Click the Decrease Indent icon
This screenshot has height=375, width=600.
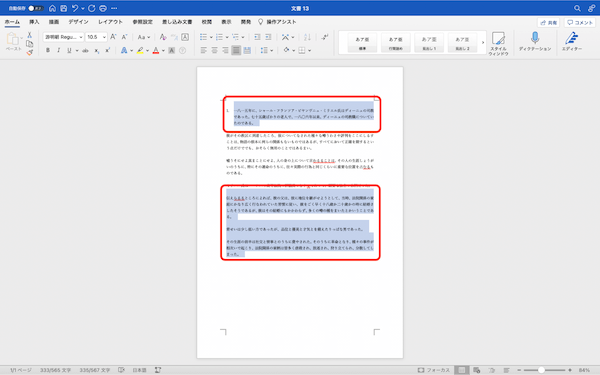(x=257, y=37)
